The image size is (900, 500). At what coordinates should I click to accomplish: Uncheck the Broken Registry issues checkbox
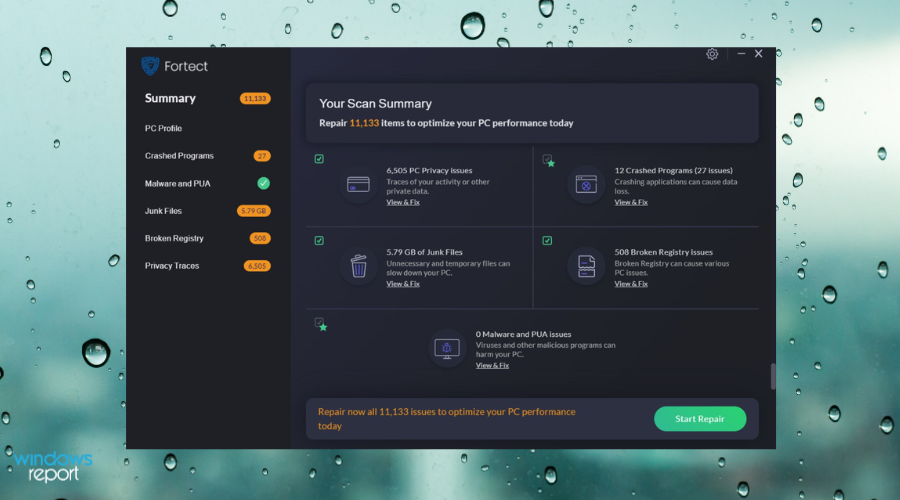[x=547, y=241]
